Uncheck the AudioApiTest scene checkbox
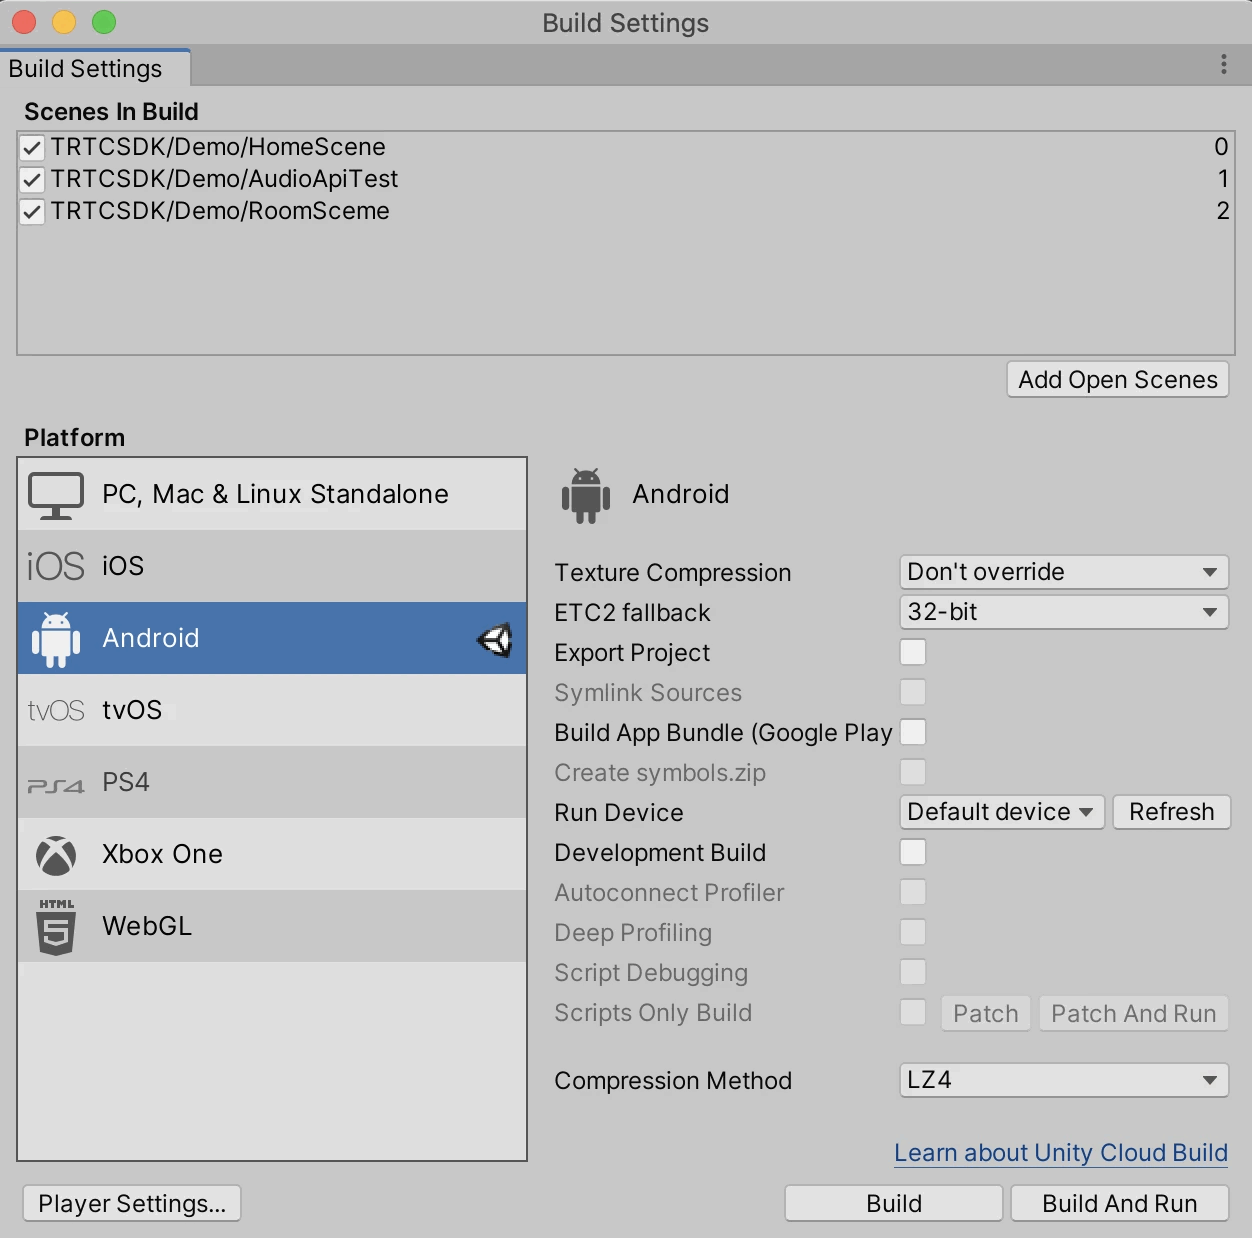Image resolution: width=1252 pixels, height=1238 pixels. pyautogui.click(x=32, y=180)
